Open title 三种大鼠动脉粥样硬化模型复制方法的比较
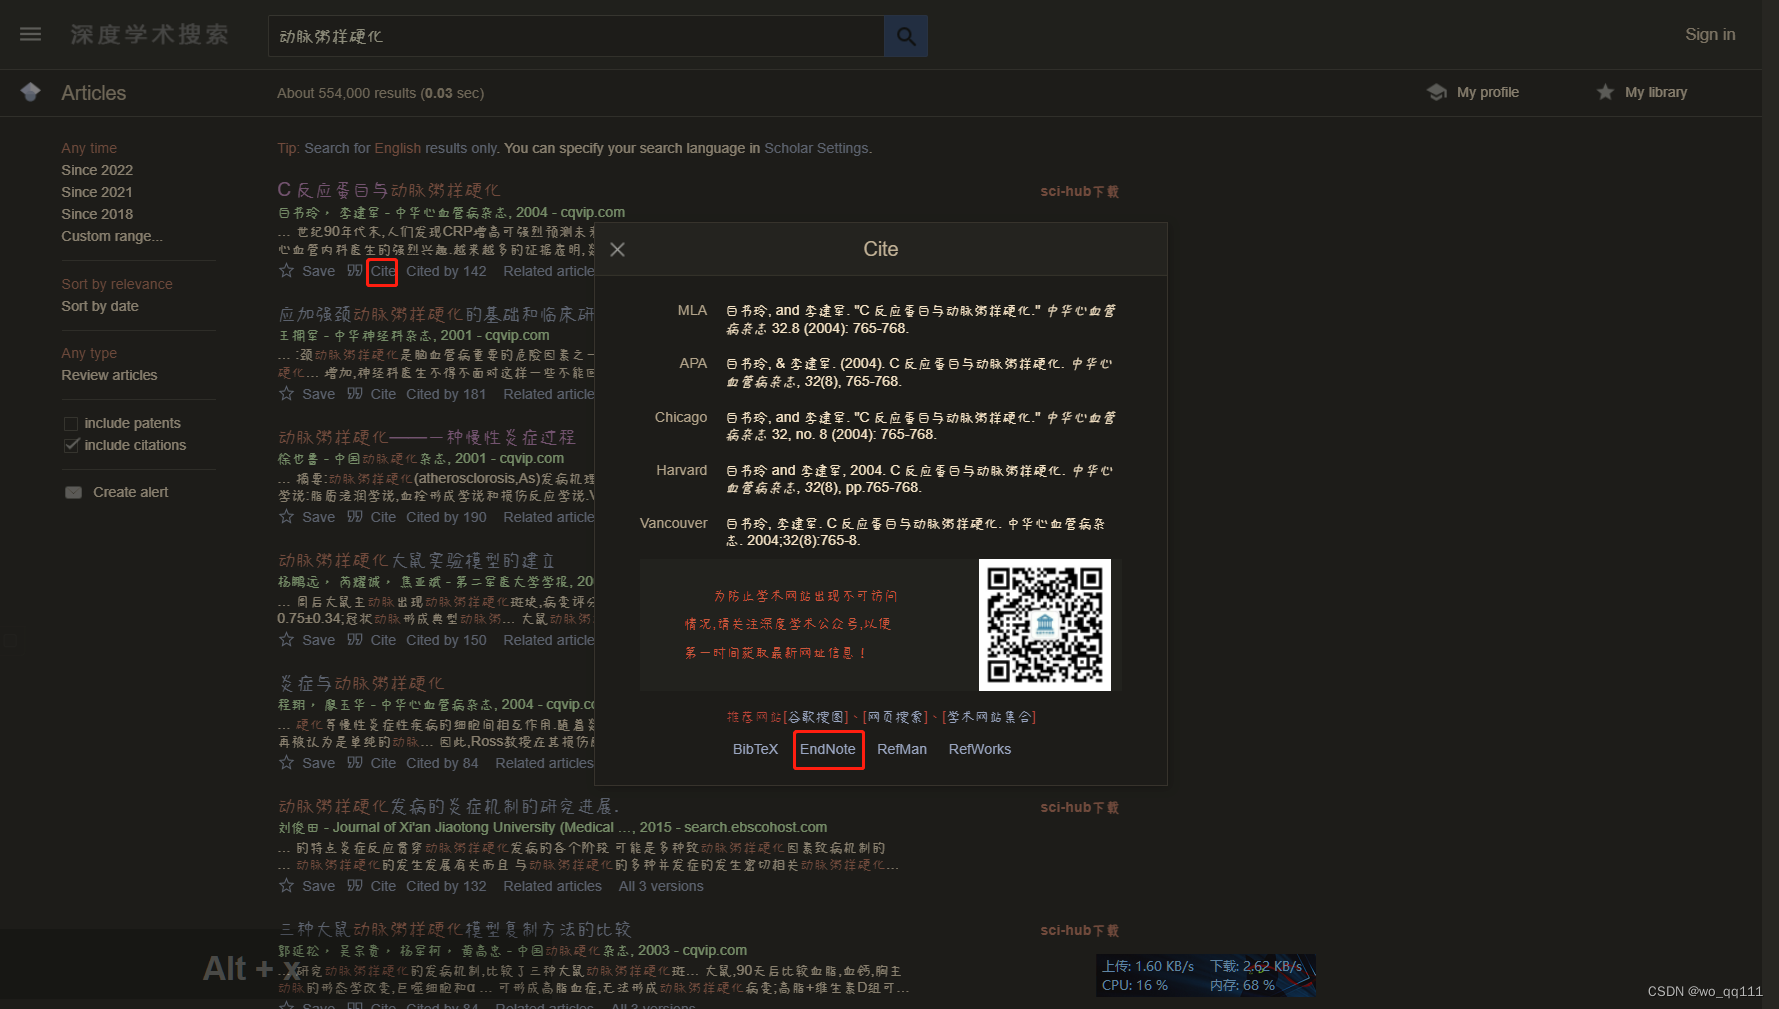1779x1009 pixels. tap(455, 929)
